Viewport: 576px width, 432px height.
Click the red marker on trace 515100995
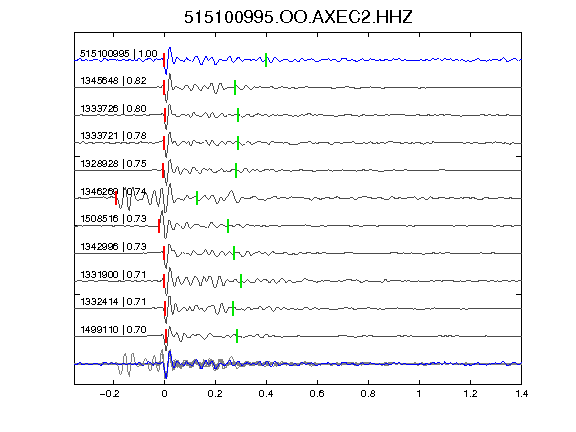click(164, 60)
